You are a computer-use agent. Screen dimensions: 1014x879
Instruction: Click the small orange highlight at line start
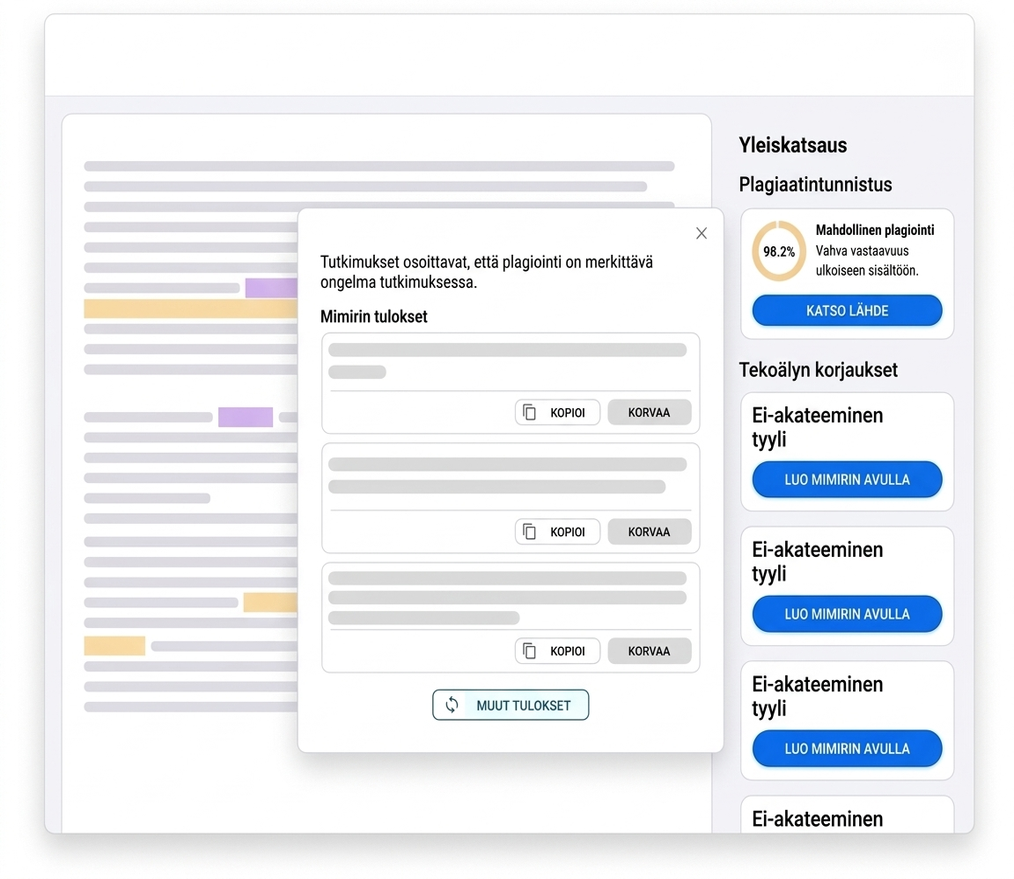click(114, 646)
